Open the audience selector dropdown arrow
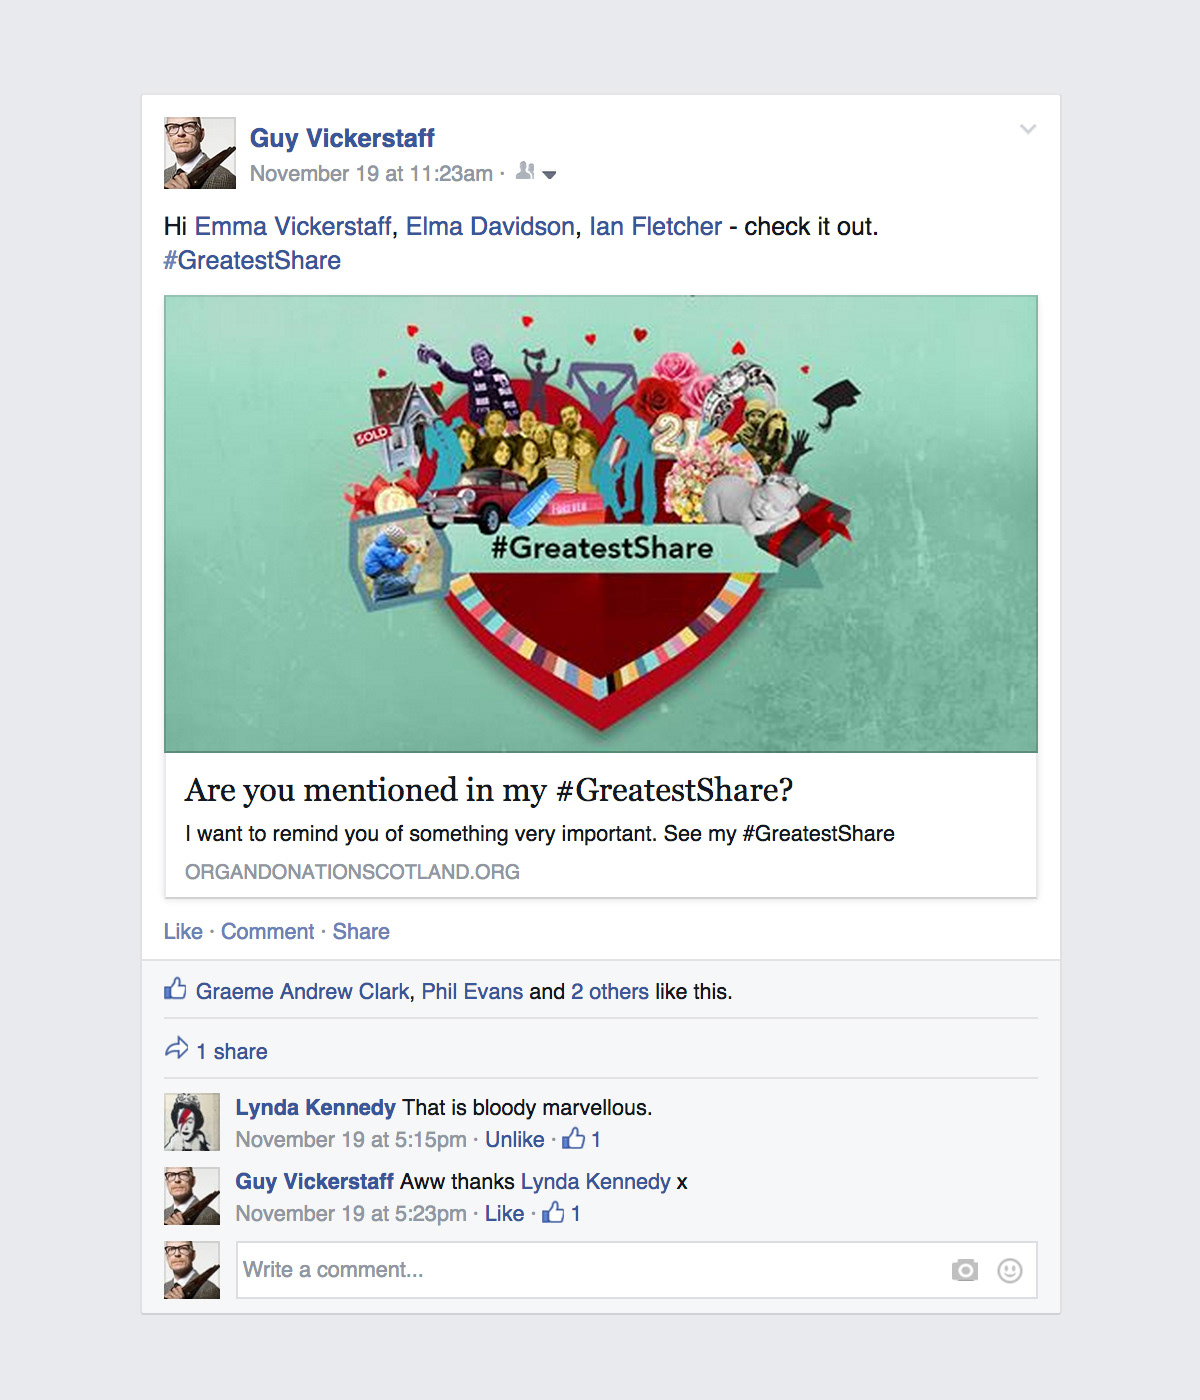 tap(549, 175)
